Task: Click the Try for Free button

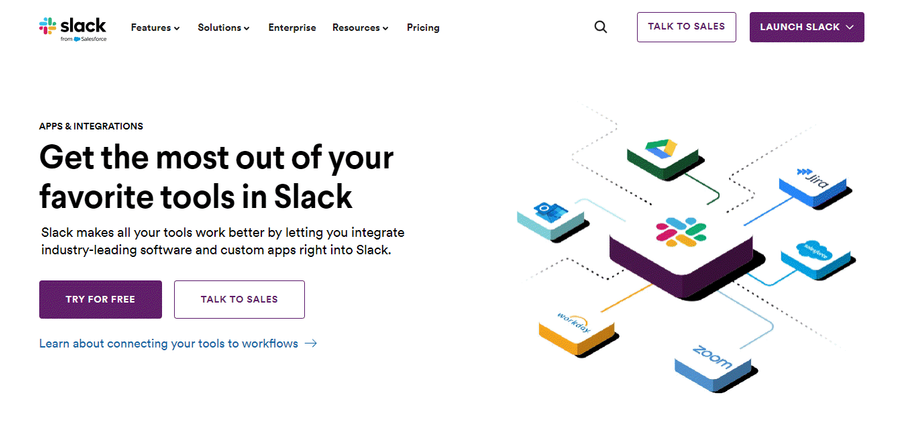Action: point(100,299)
